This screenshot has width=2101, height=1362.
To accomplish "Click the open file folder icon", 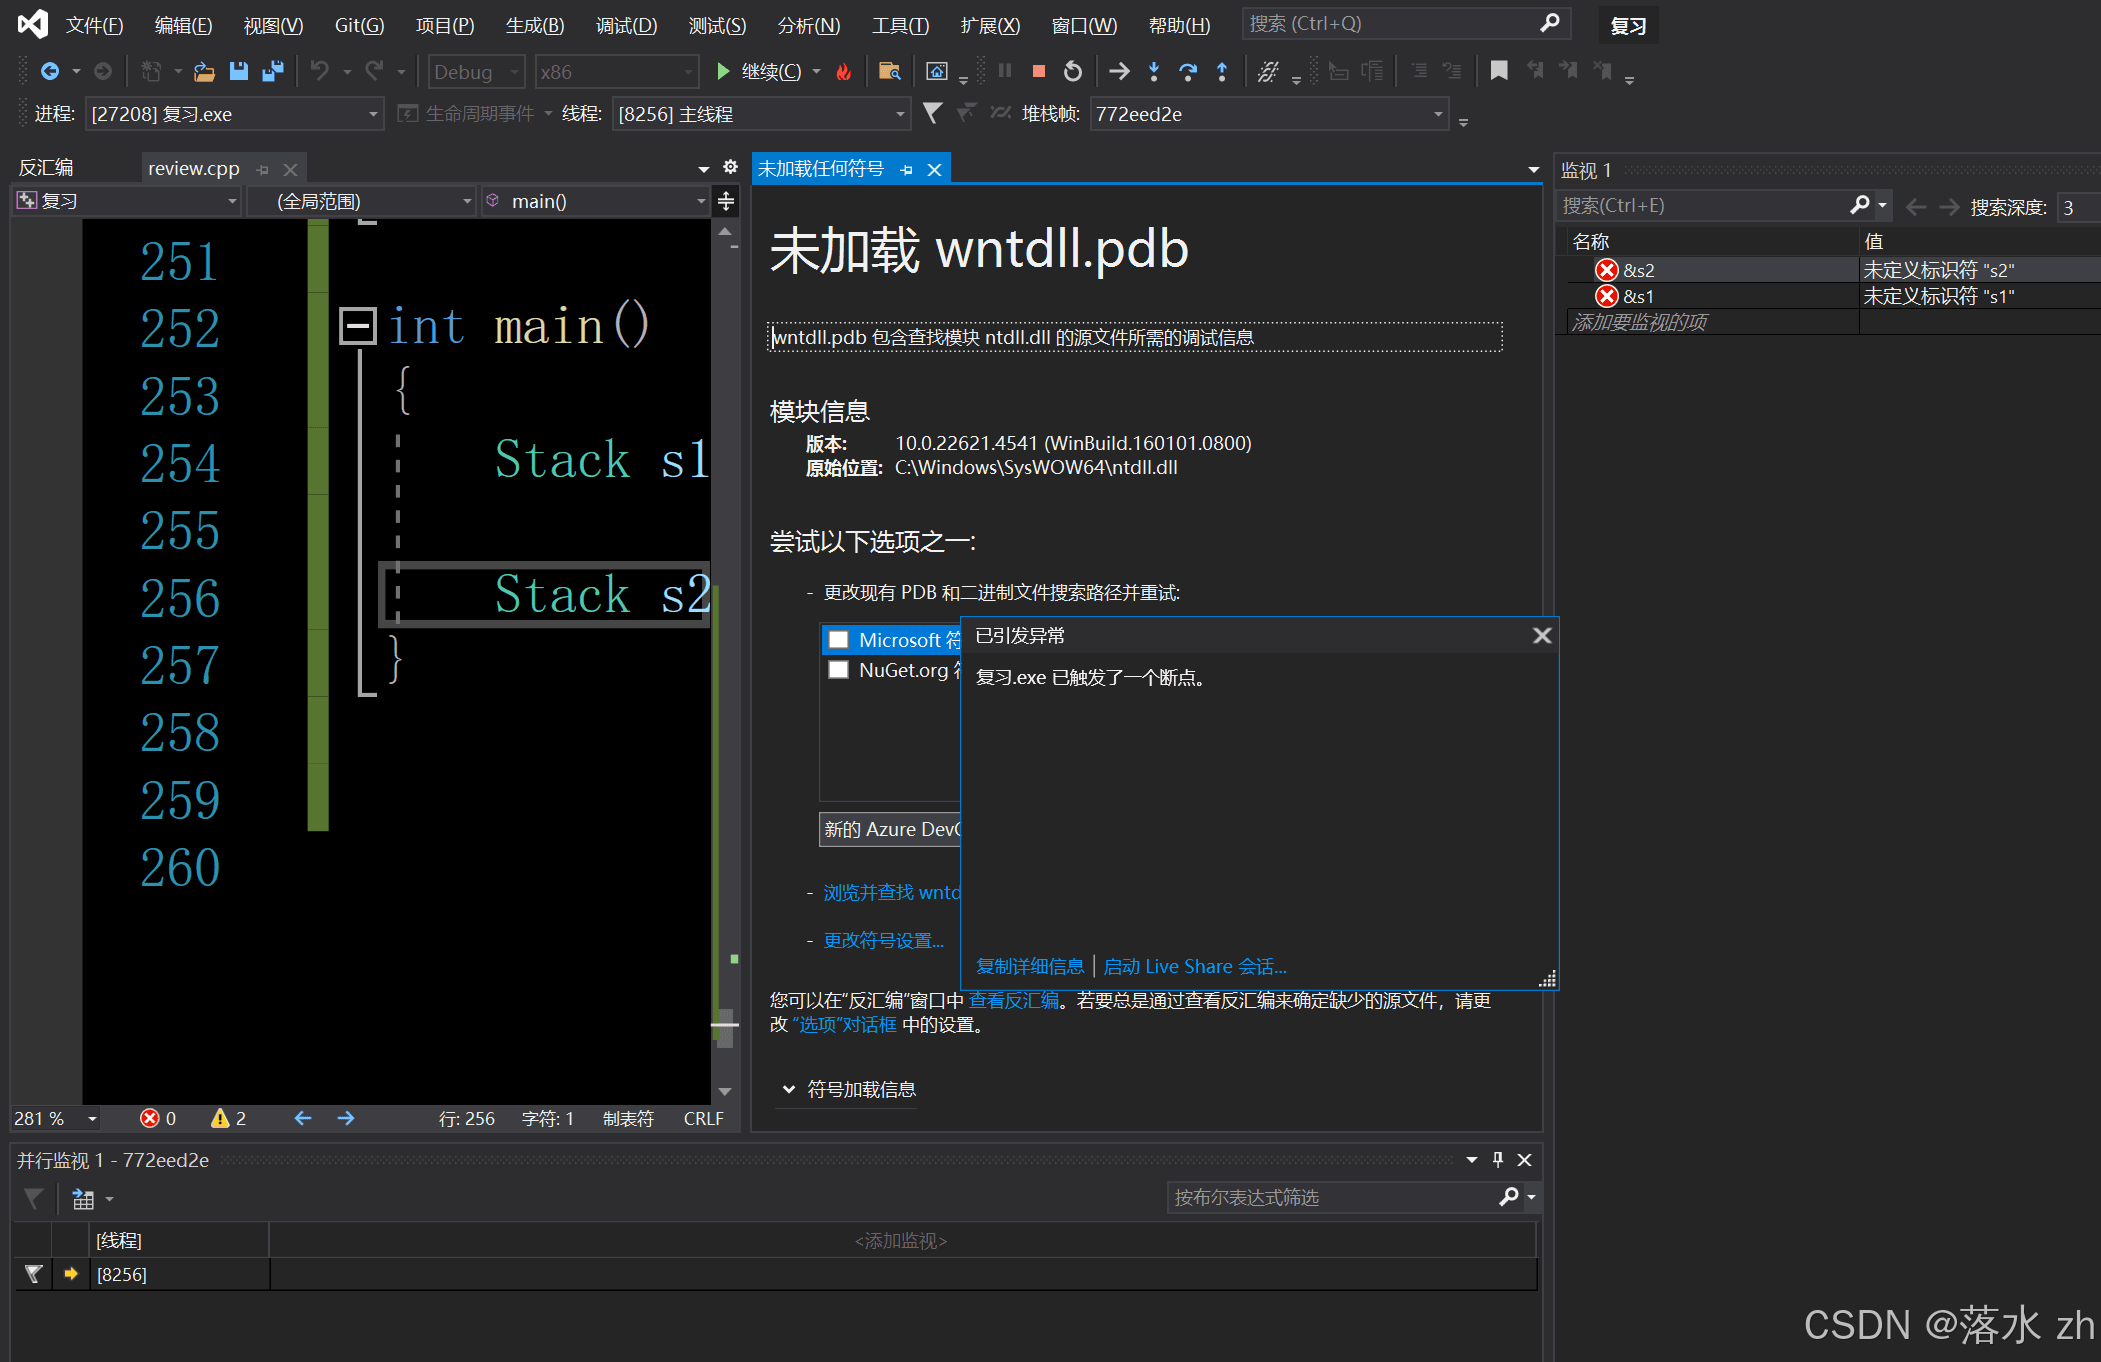I will point(204,71).
